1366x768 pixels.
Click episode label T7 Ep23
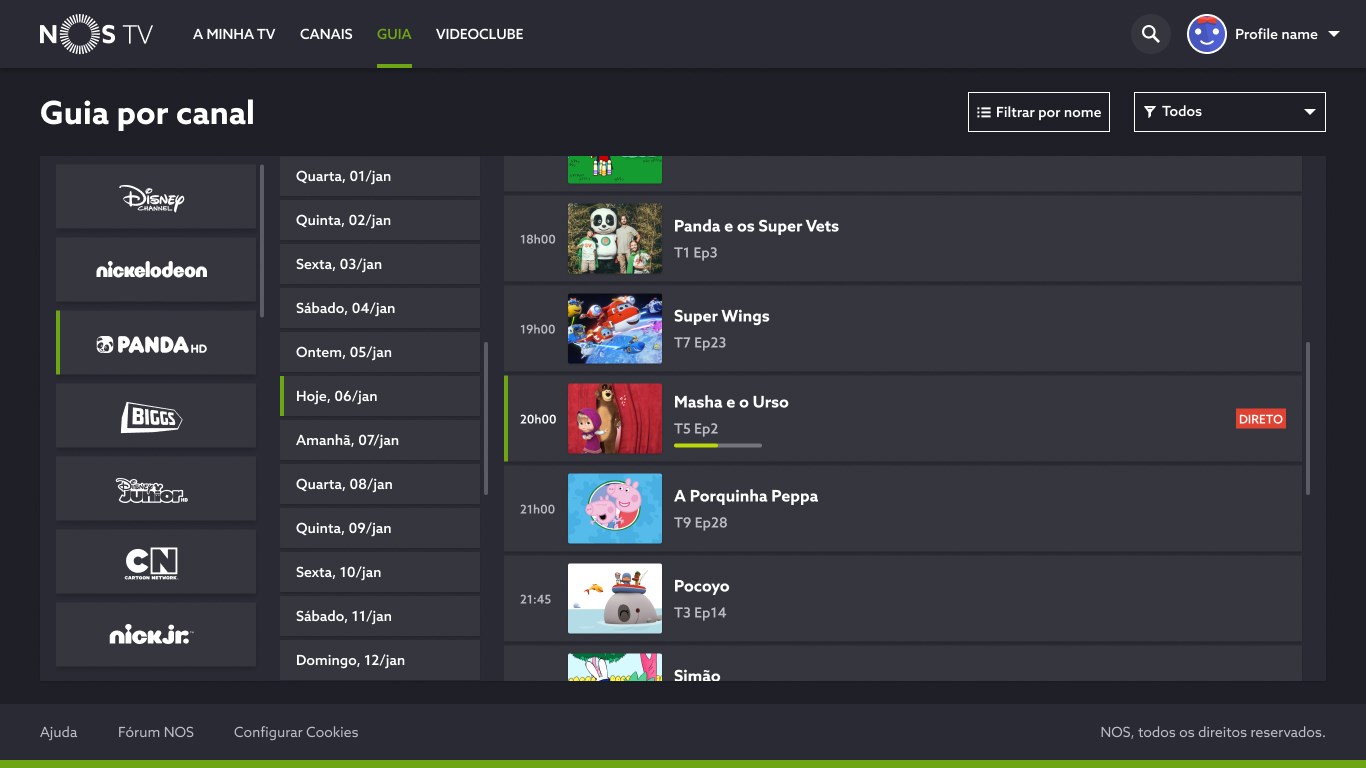[x=700, y=343]
